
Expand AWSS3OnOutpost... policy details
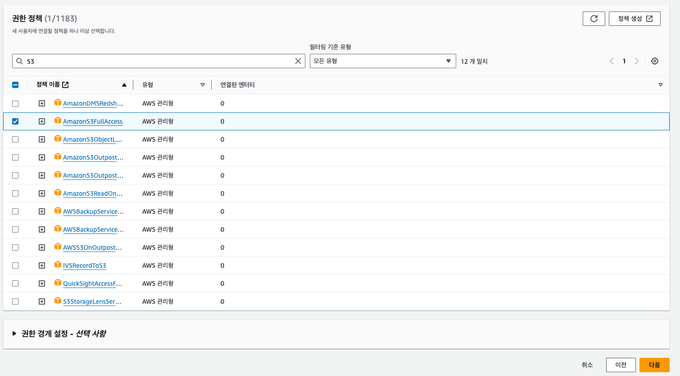(x=42, y=248)
